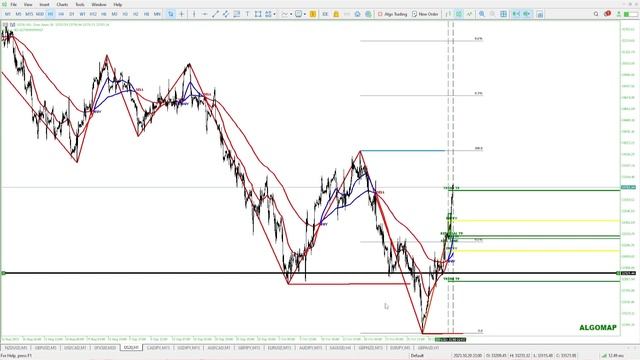Viewport: 640px width, 360px height.
Task: Open the Charts menu
Action: (x=62, y=4)
